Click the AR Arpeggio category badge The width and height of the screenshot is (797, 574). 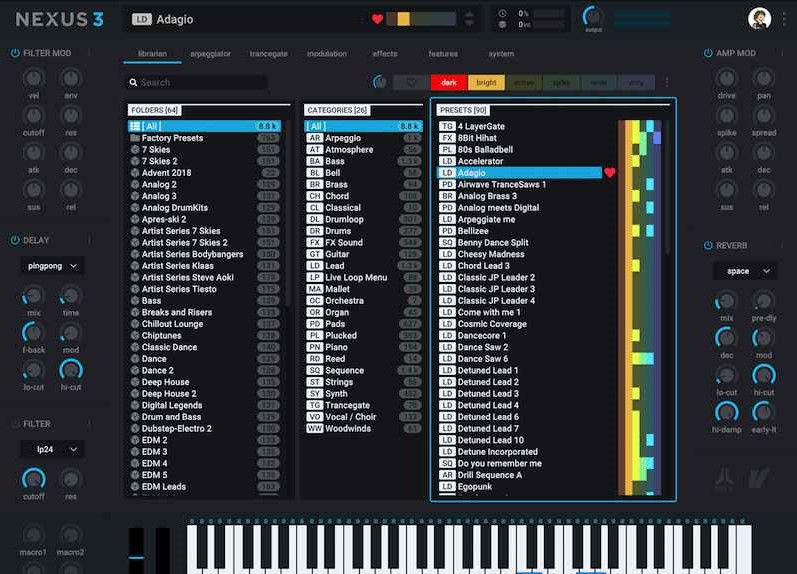coord(315,138)
